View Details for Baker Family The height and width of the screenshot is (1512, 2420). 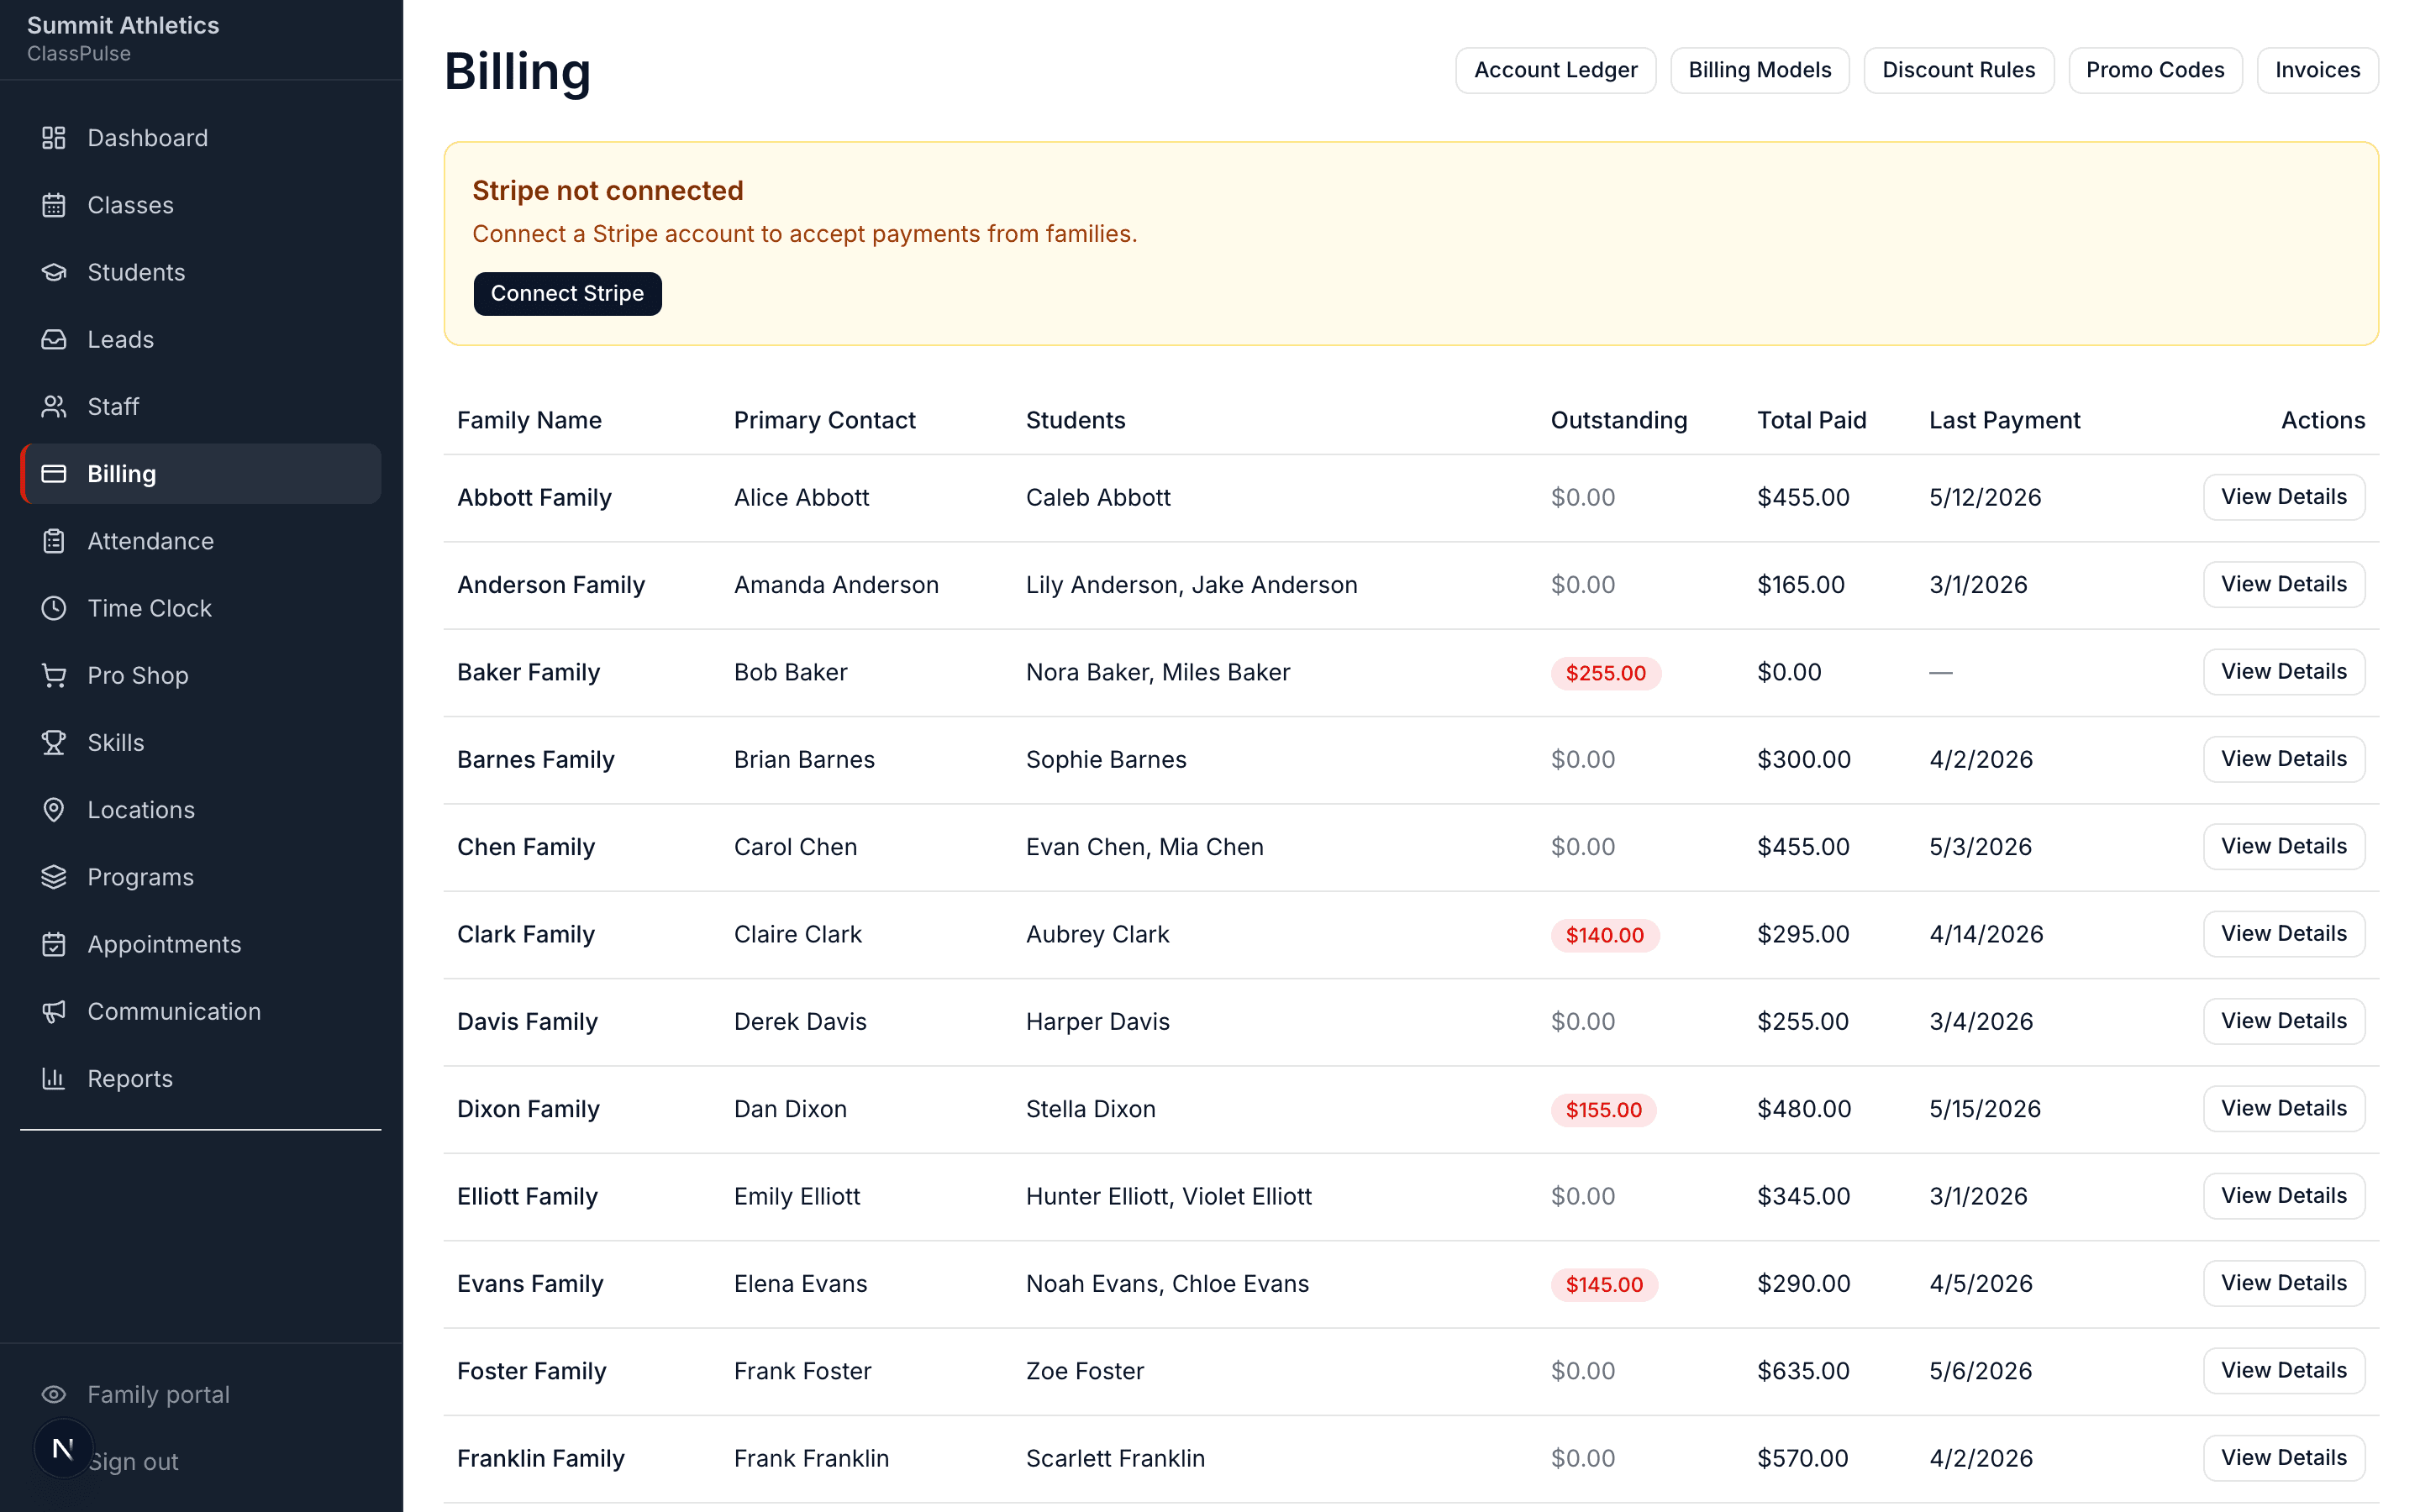[2283, 671]
